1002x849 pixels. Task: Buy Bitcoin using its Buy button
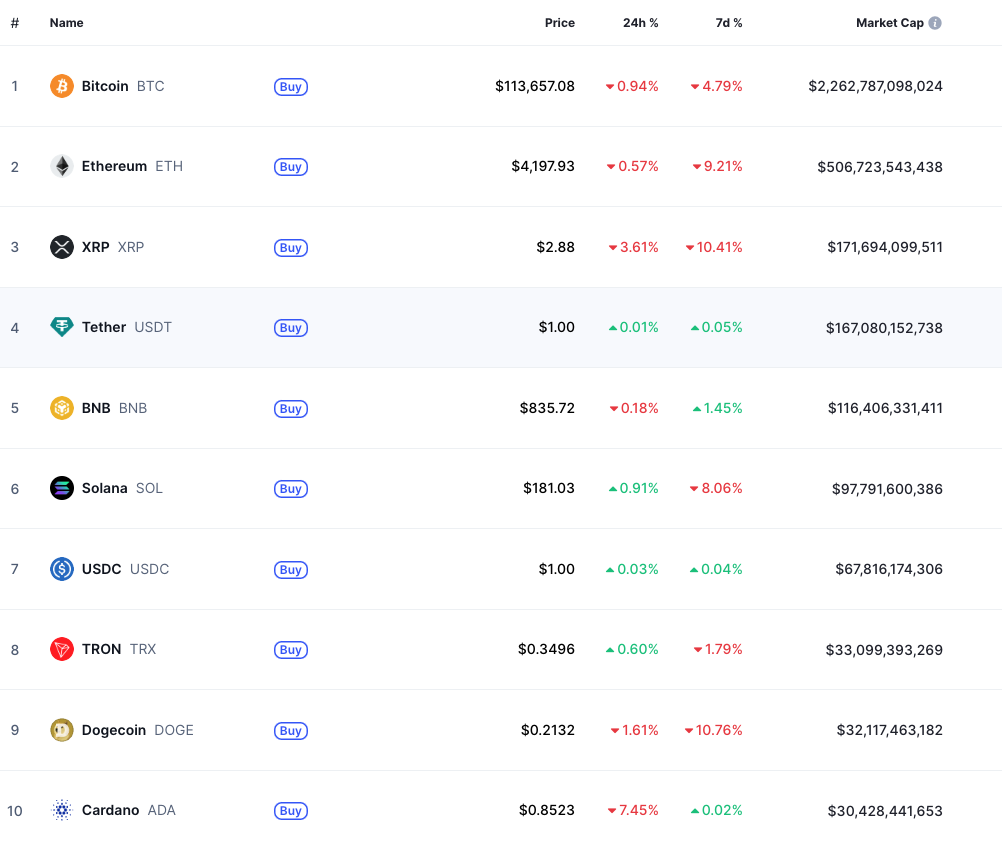pyautogui.click(x=291, y=87)
